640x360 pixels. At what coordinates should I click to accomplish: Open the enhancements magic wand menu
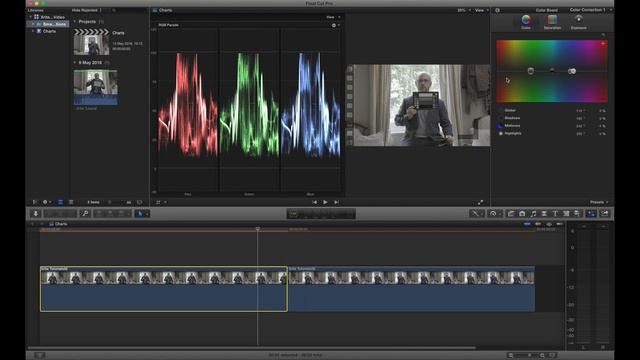click(x=476, y=213)
